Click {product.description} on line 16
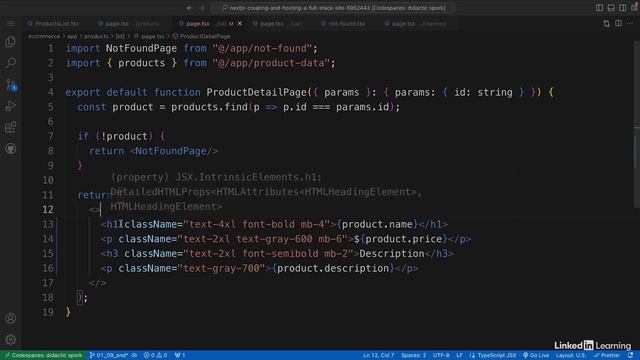Screen dimensions: 640x360 pyautogui.click(x=333, y=269)
